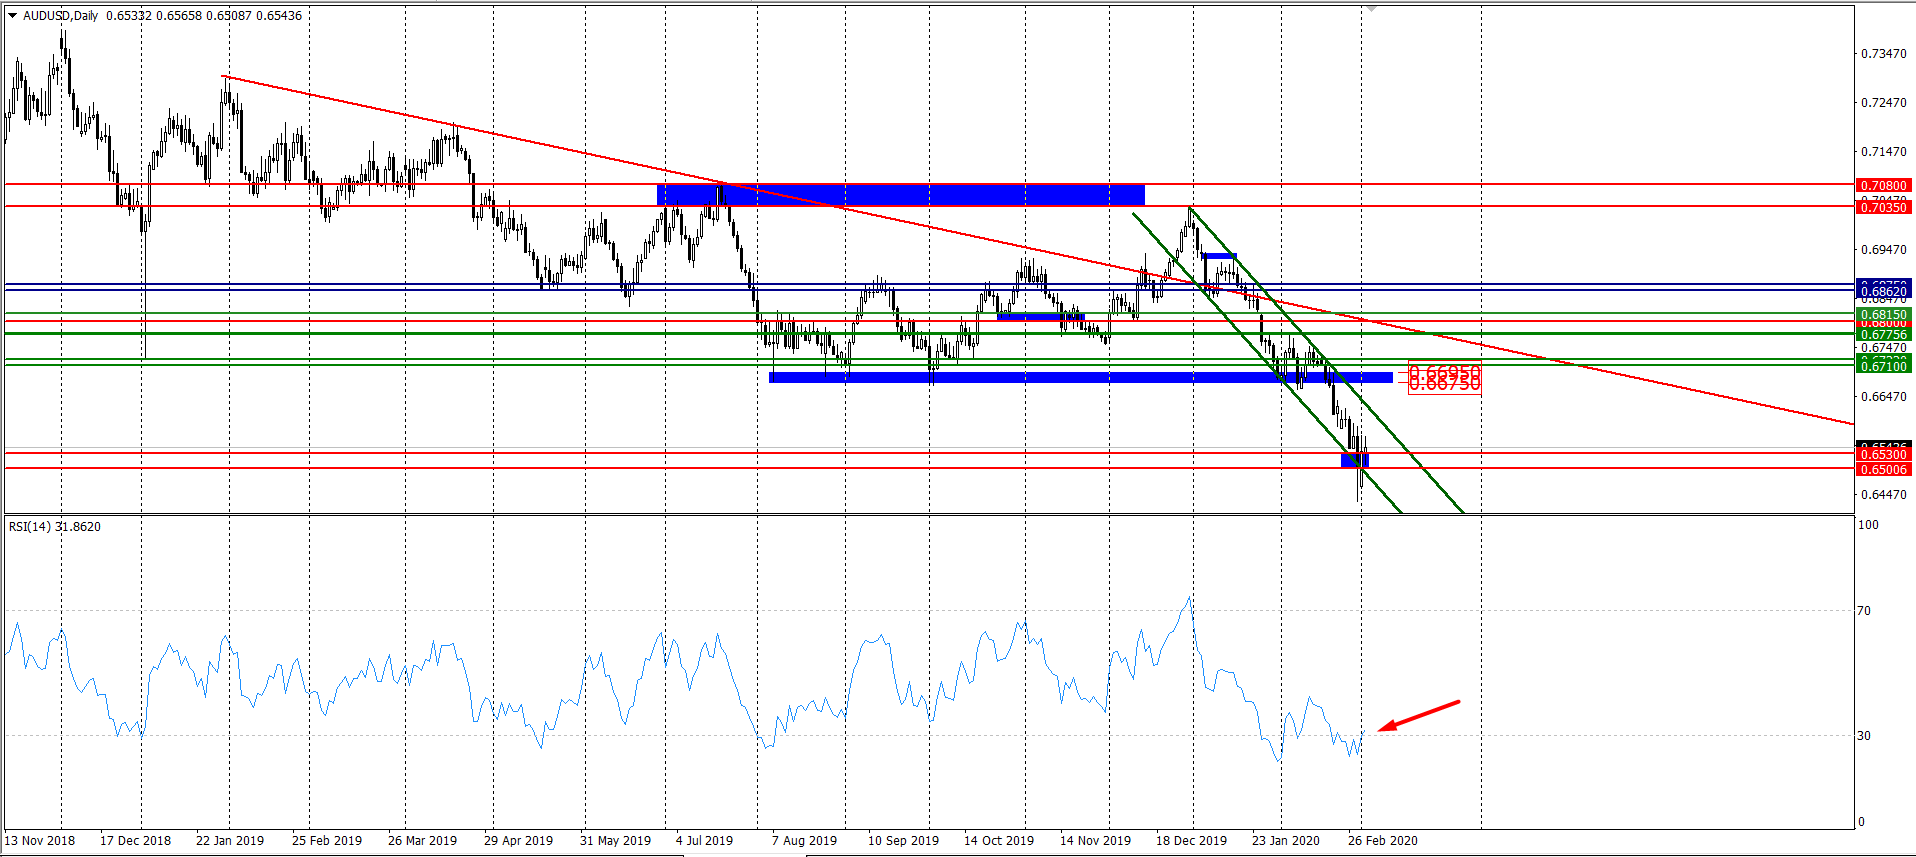Image resolution: width=1916 pixels, height=857 pixels.
Task: Click the RSI 70 level axis label
Action: point(1864,611)
